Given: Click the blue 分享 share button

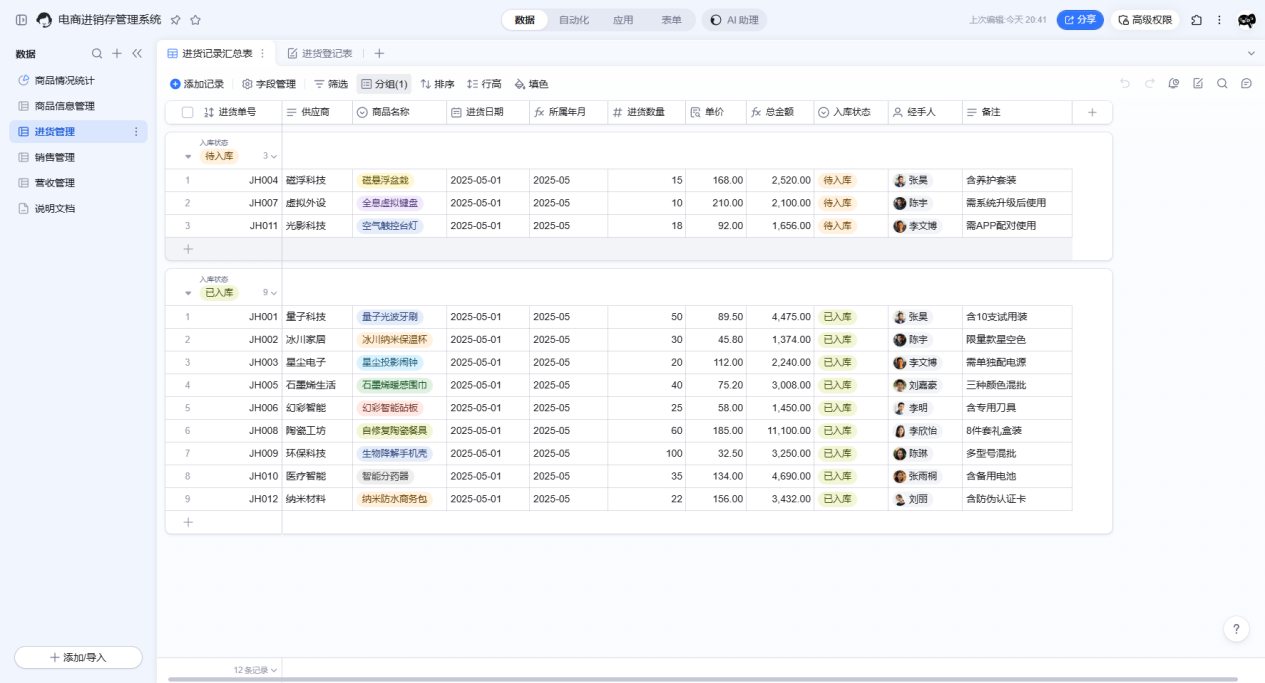Looking at the screenshot, I should pyautogui.click(x=1080, y=20).
